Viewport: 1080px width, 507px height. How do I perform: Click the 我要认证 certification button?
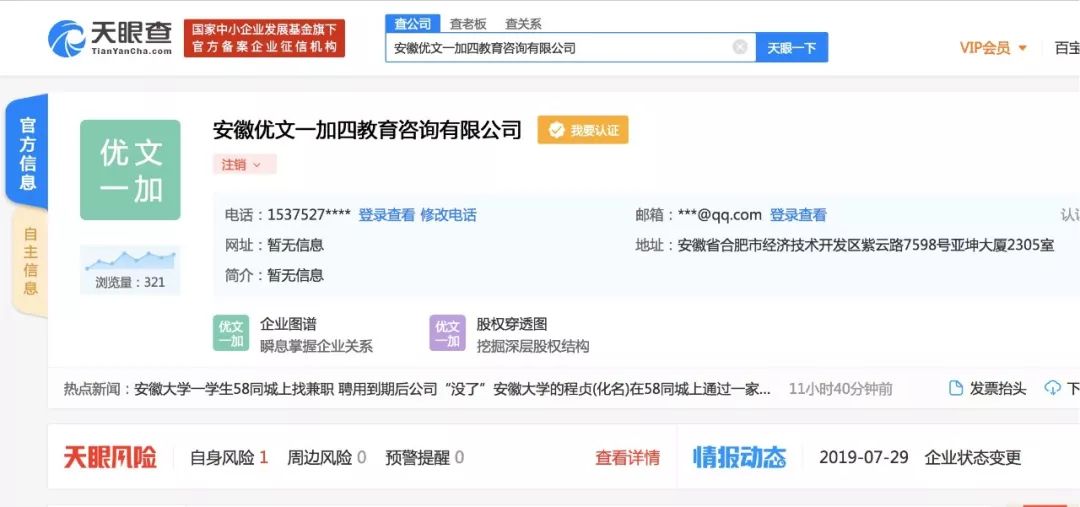(x=583, y=130)
